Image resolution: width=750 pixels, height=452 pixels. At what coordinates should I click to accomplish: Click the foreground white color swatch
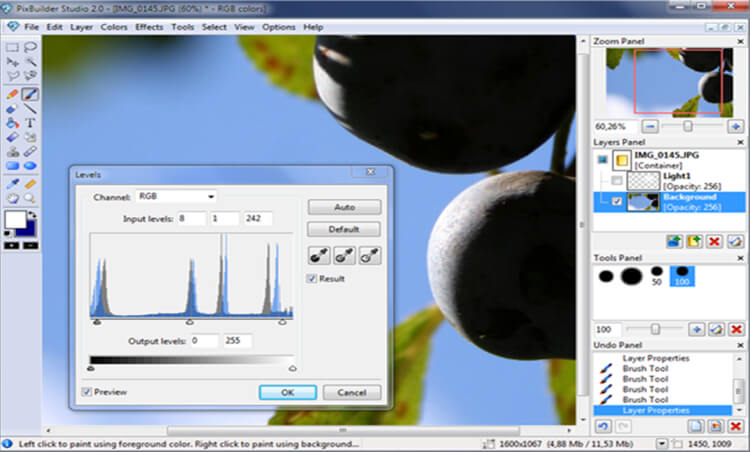pyautogui.click(x=15, y=221)
